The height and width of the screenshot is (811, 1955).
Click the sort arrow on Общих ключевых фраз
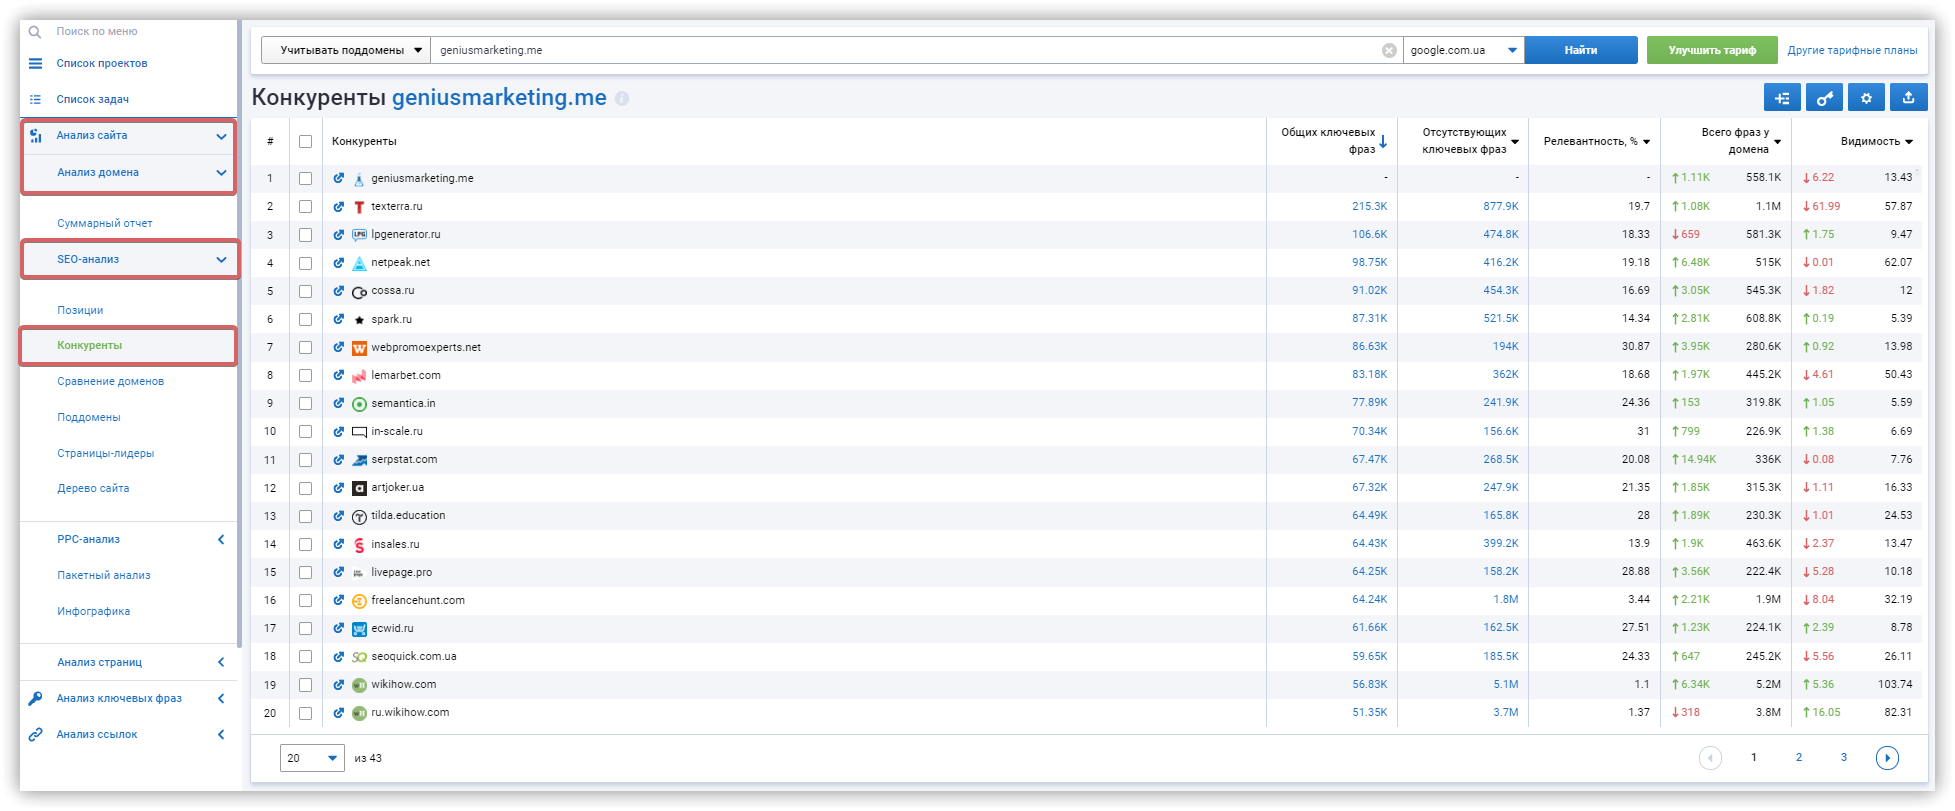pos(1383,142)
